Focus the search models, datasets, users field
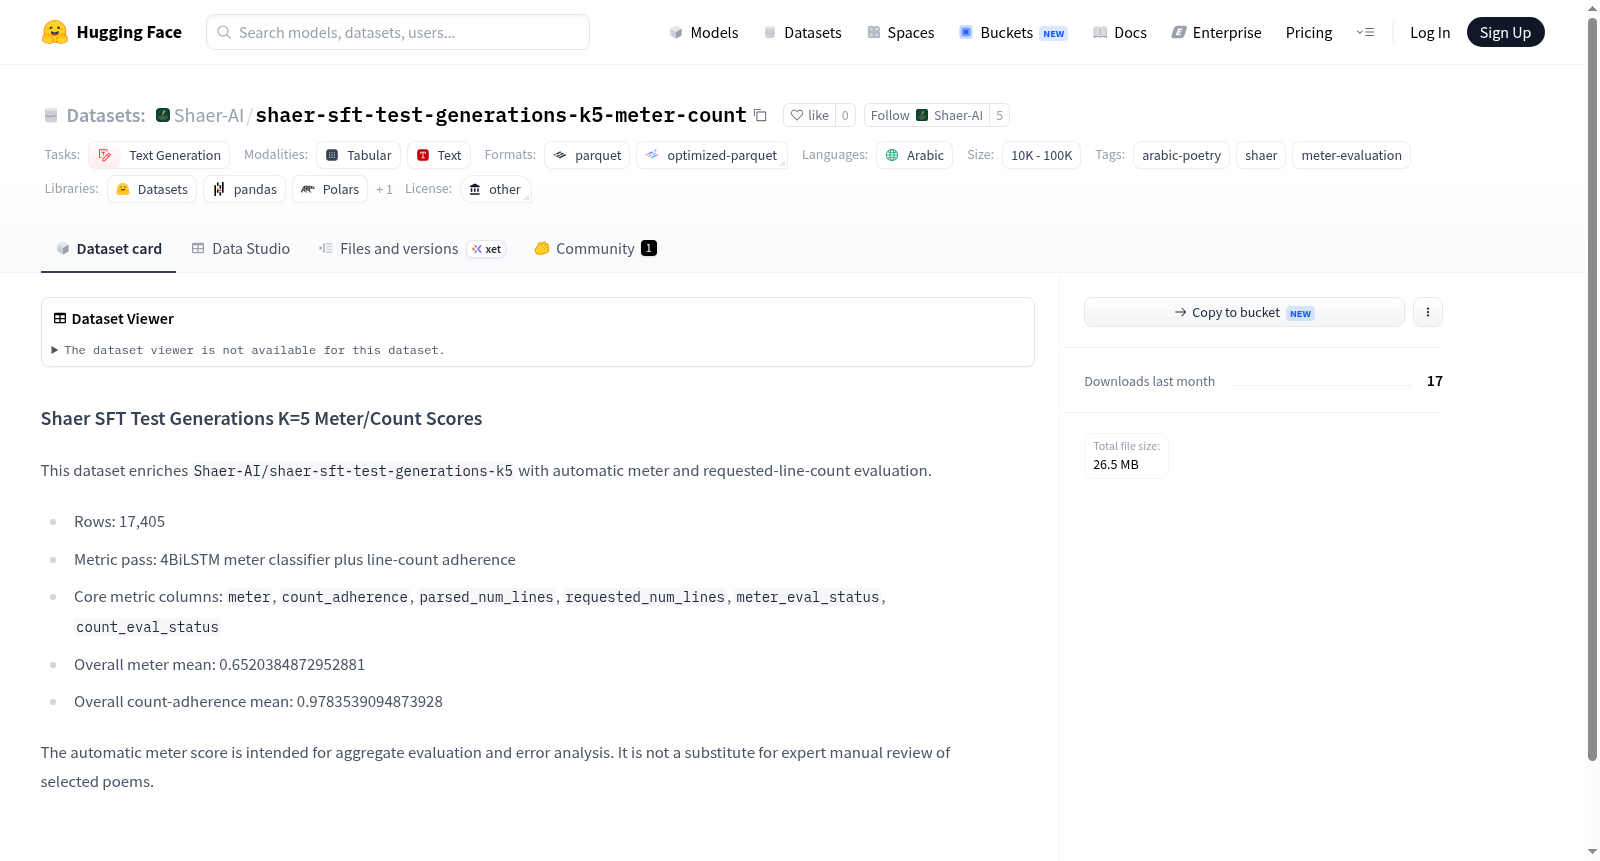 398,32
